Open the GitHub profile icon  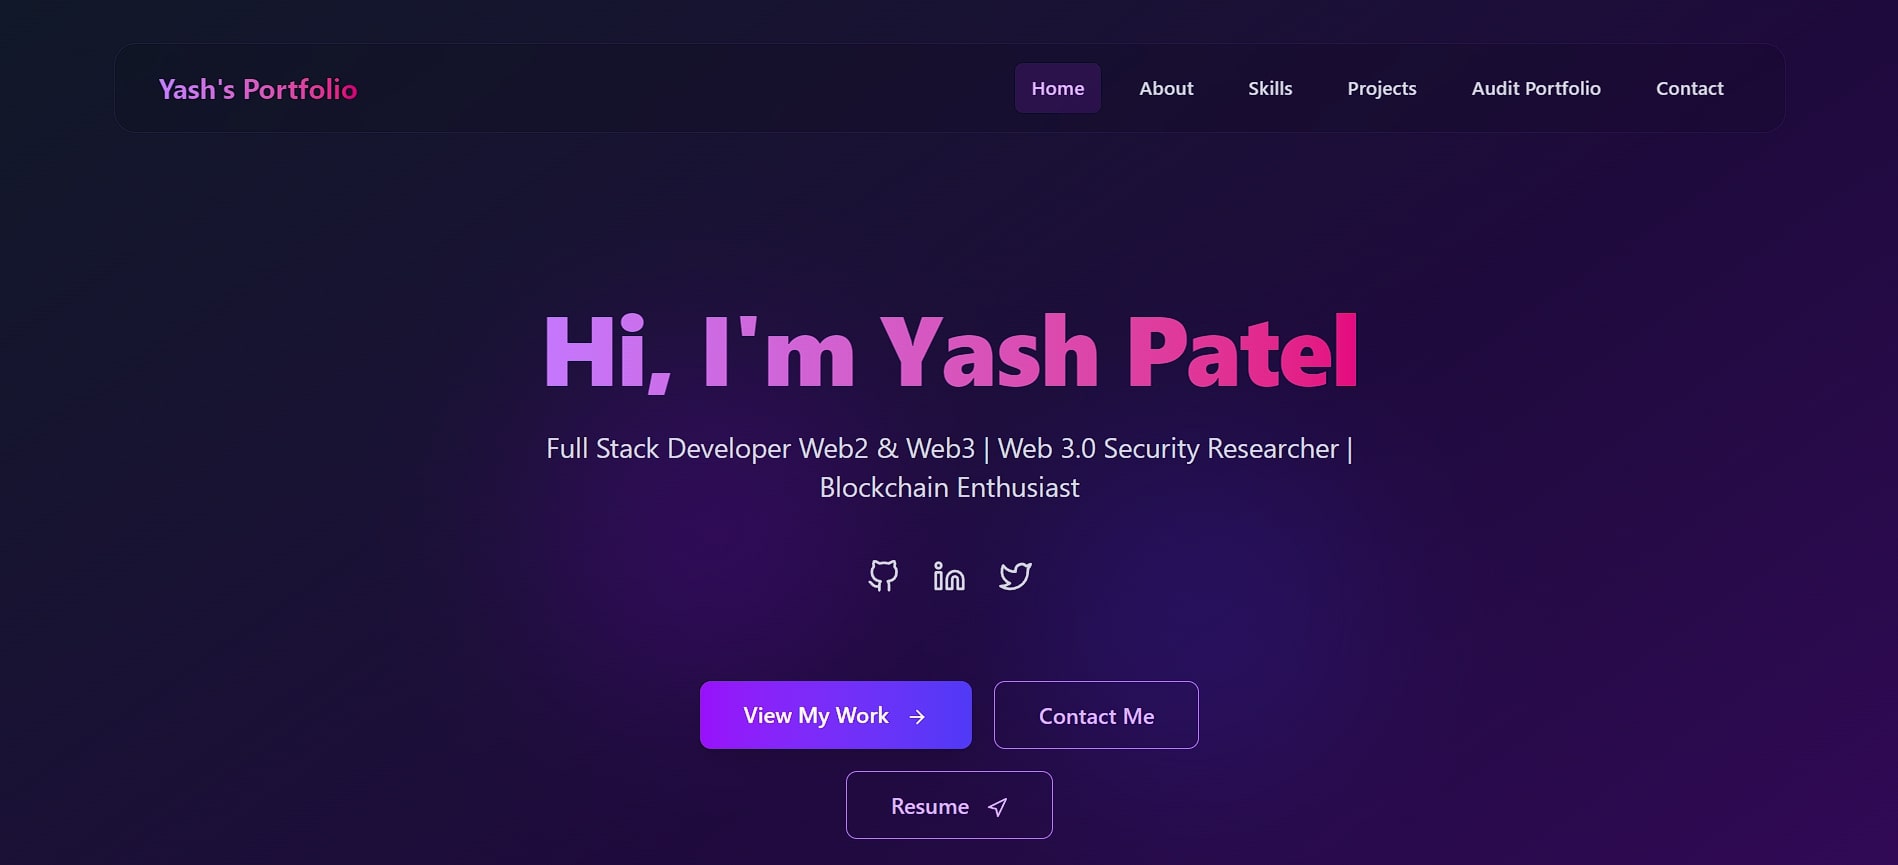(883, 576)
